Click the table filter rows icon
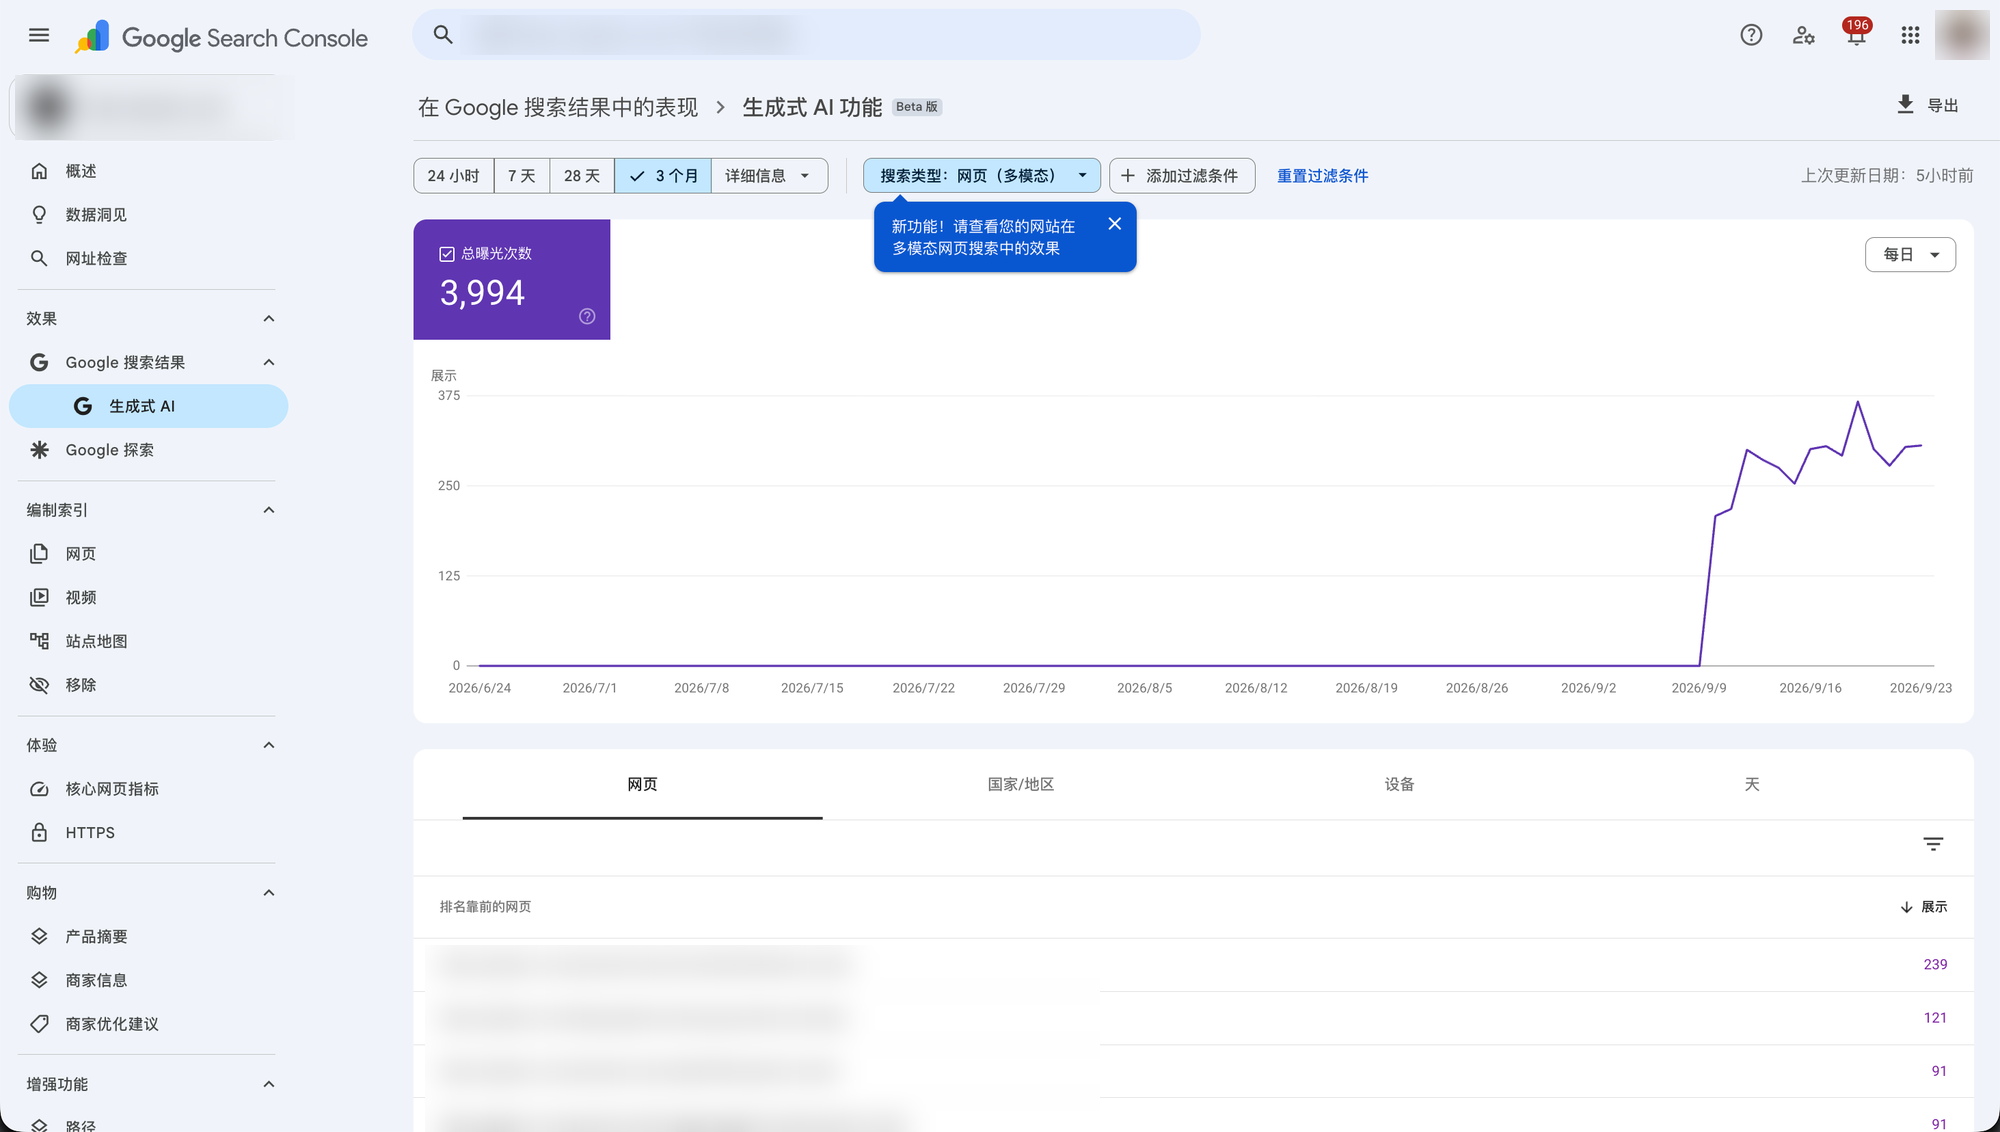This screenshot has height=1132, width=2000. pos(1933,845)
